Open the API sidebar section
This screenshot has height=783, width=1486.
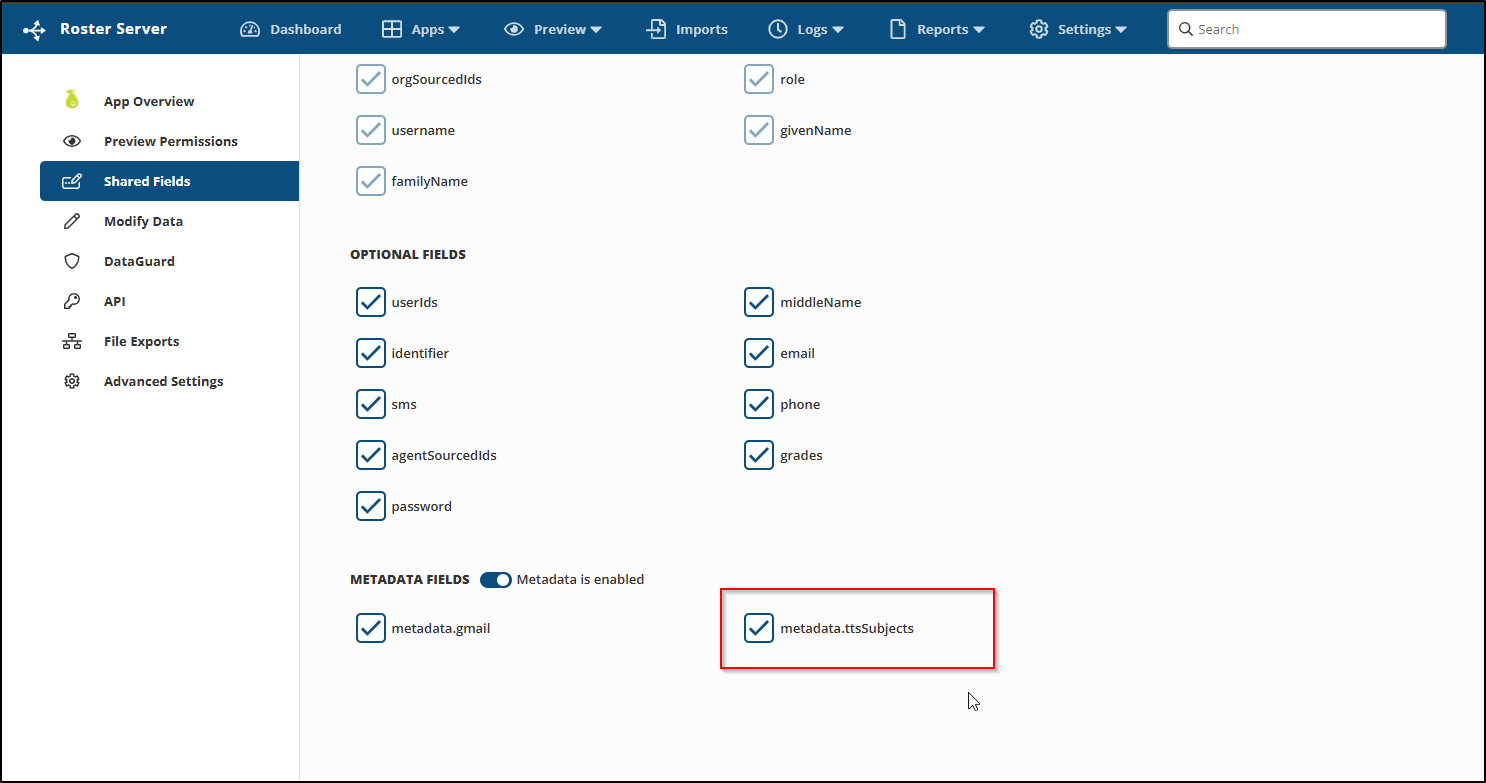tap(169, 301)
